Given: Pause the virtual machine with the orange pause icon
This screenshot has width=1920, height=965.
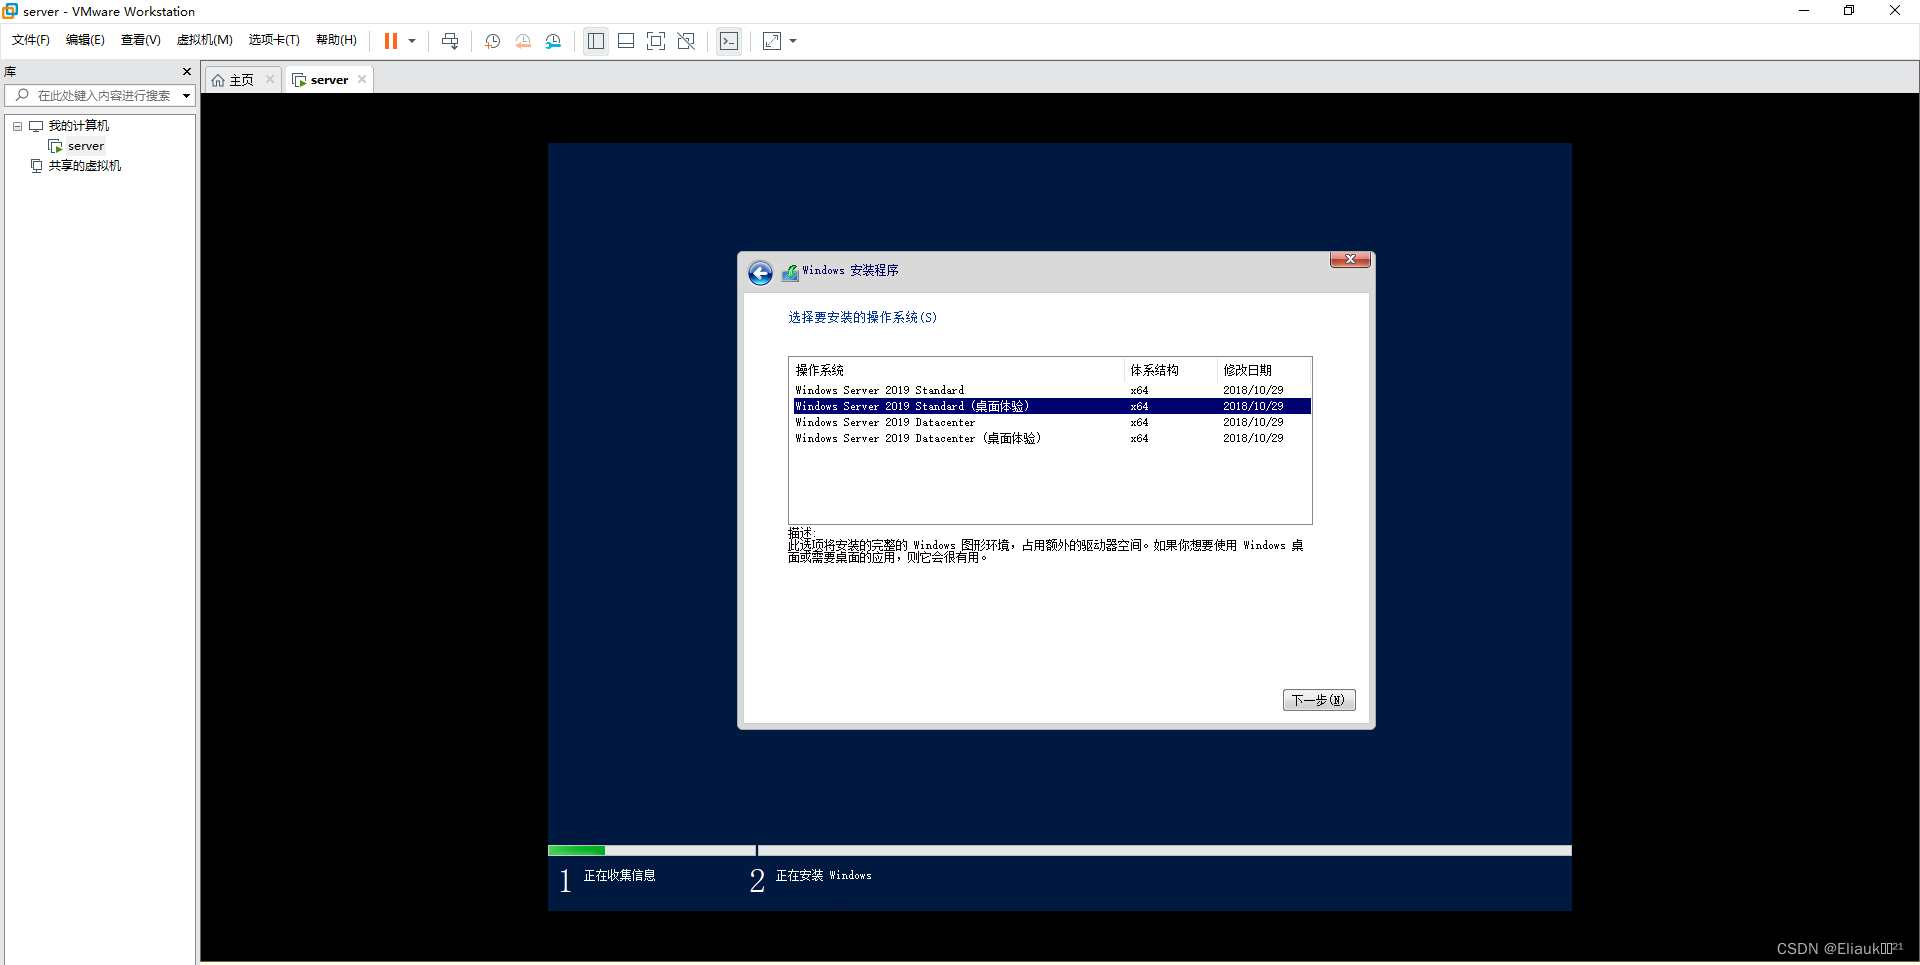Looking at the screenshot, I should [391, 41].
